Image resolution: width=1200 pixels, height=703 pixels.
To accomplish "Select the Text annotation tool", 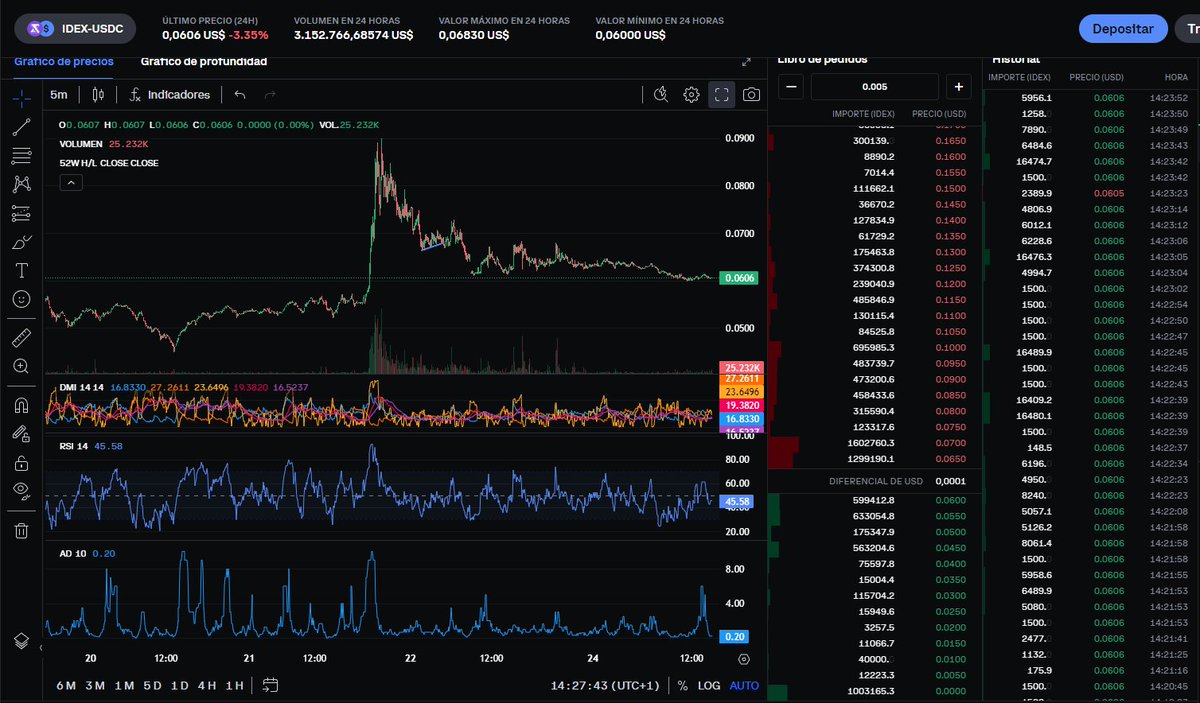I will click(21, 270).
